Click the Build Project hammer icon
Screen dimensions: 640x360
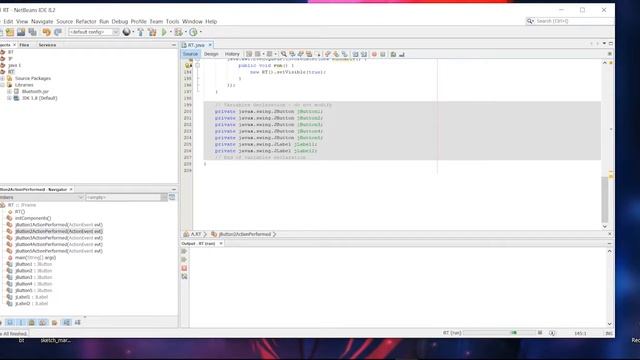[140, 32]
